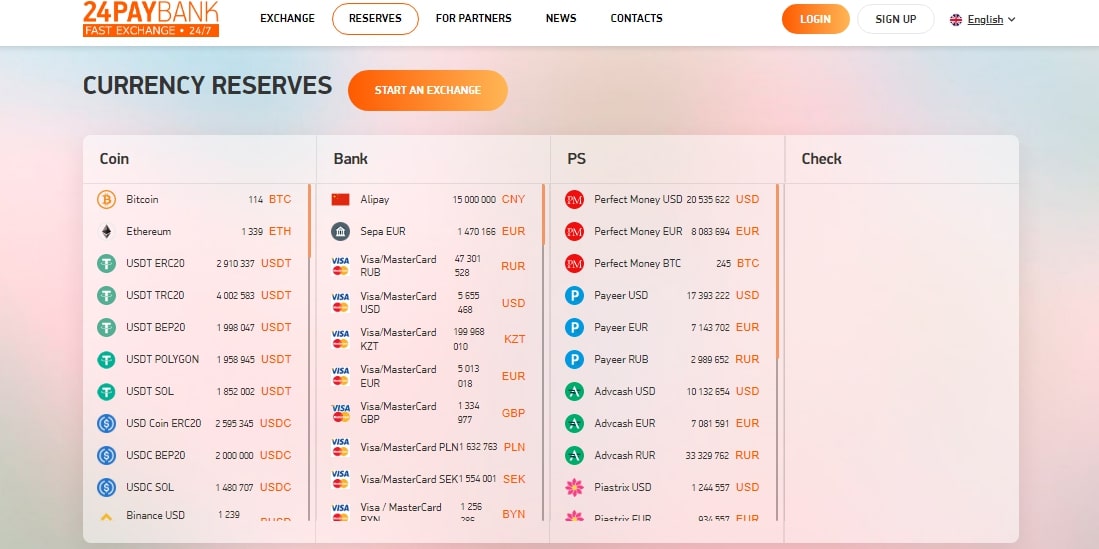Click the USDC BEP20 value 2 000 000

pyautogui.click(x=235, y=456)
